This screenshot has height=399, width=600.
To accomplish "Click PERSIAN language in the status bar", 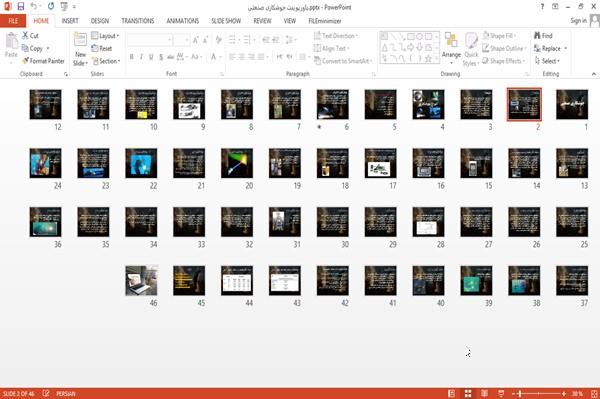I will pos(66,393).
